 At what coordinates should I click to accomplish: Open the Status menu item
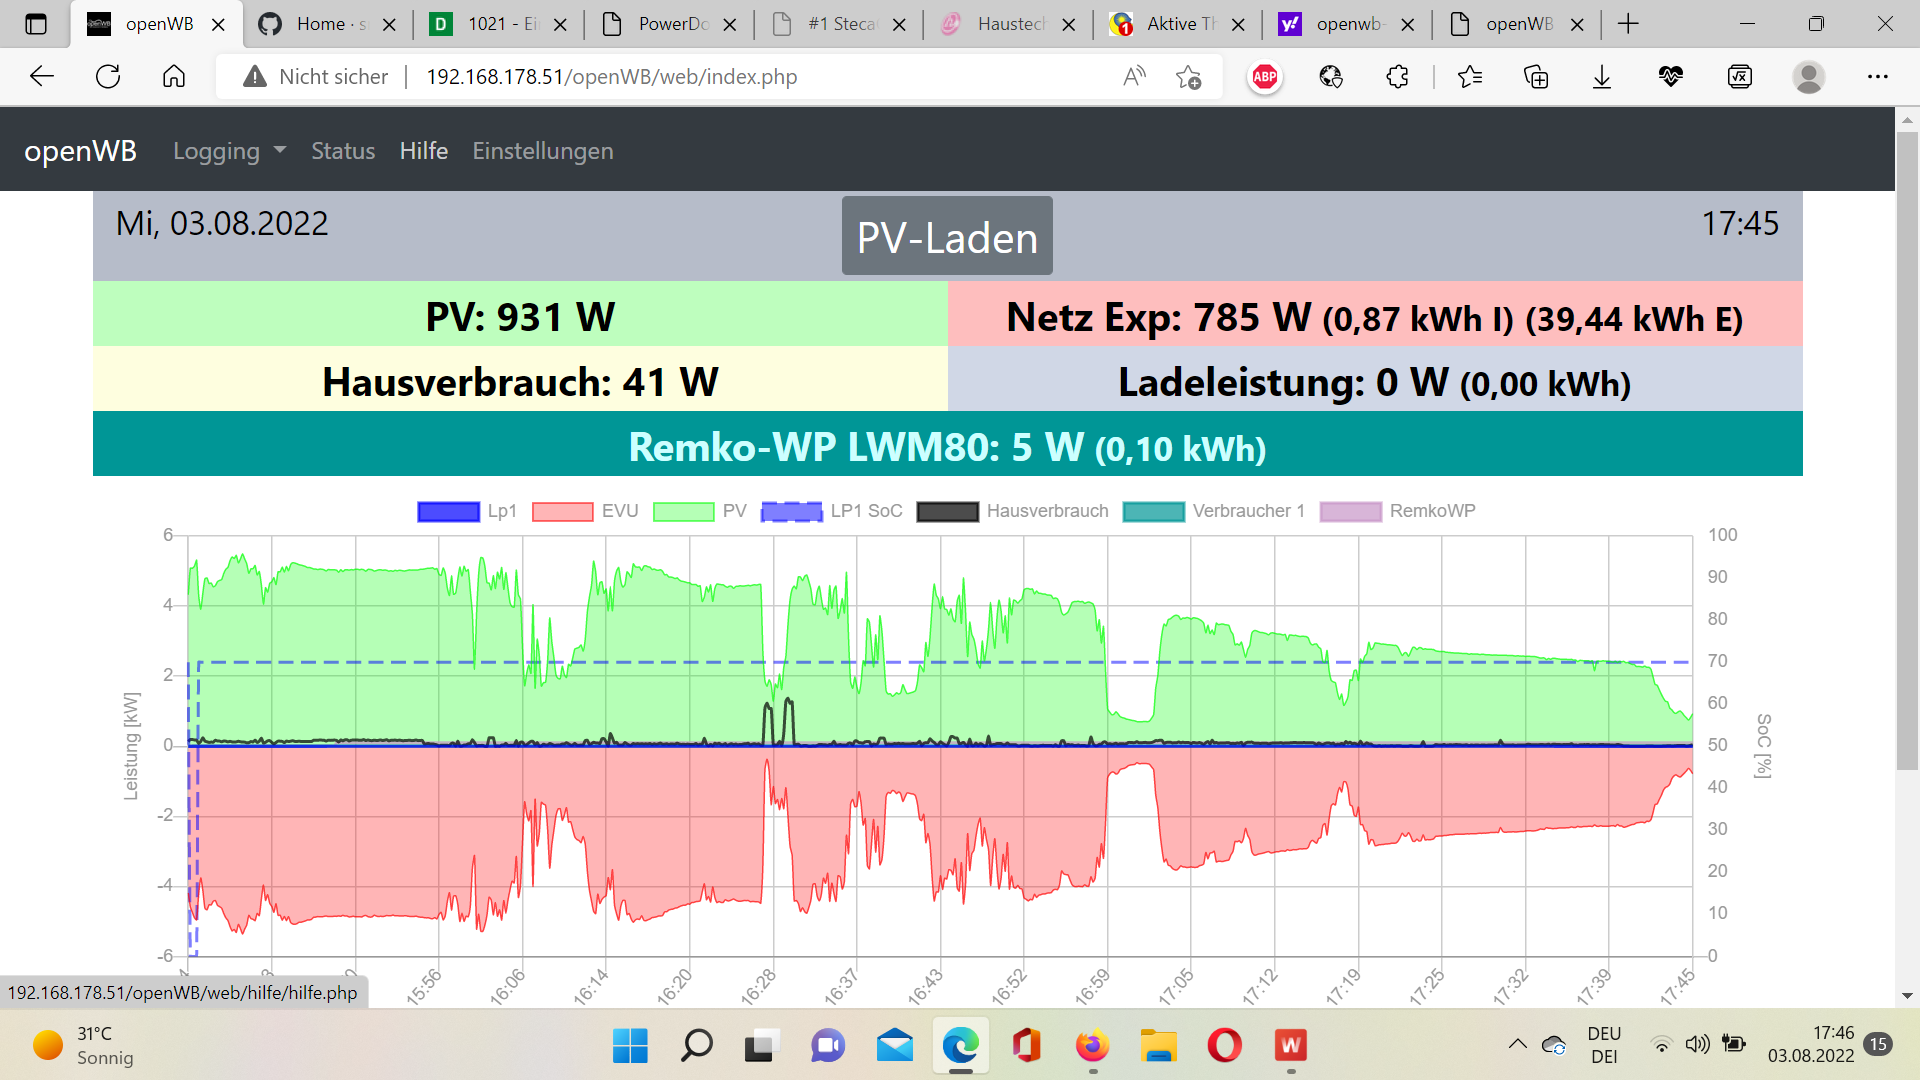tap(342, 151)
